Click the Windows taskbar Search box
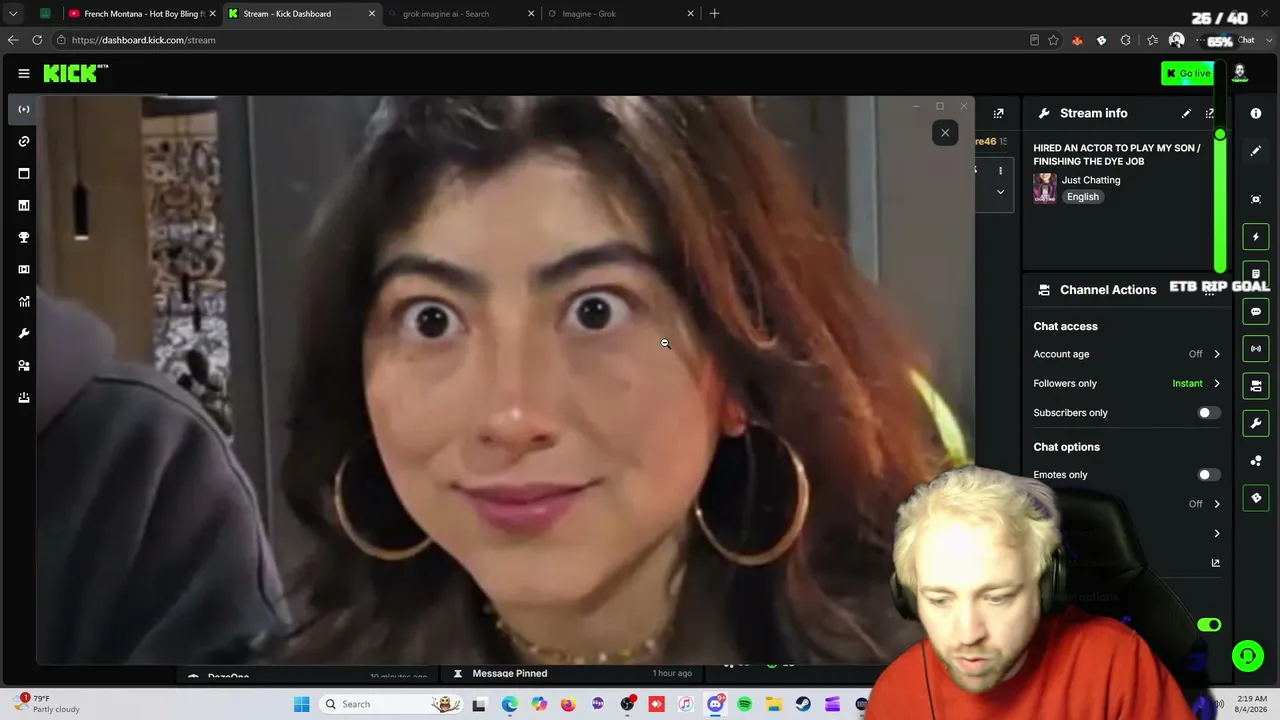Viewport: 1280px width, 720px height. (390, 704)
